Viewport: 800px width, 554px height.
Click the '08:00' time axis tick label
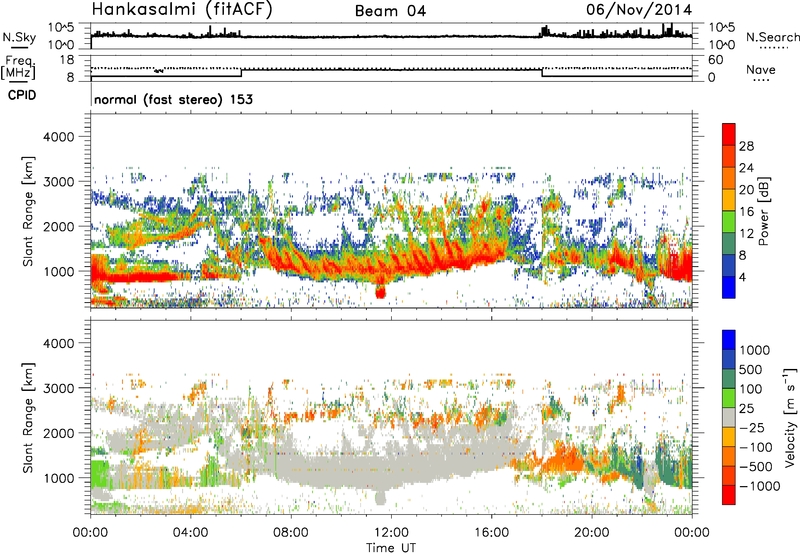coord(291,533)
